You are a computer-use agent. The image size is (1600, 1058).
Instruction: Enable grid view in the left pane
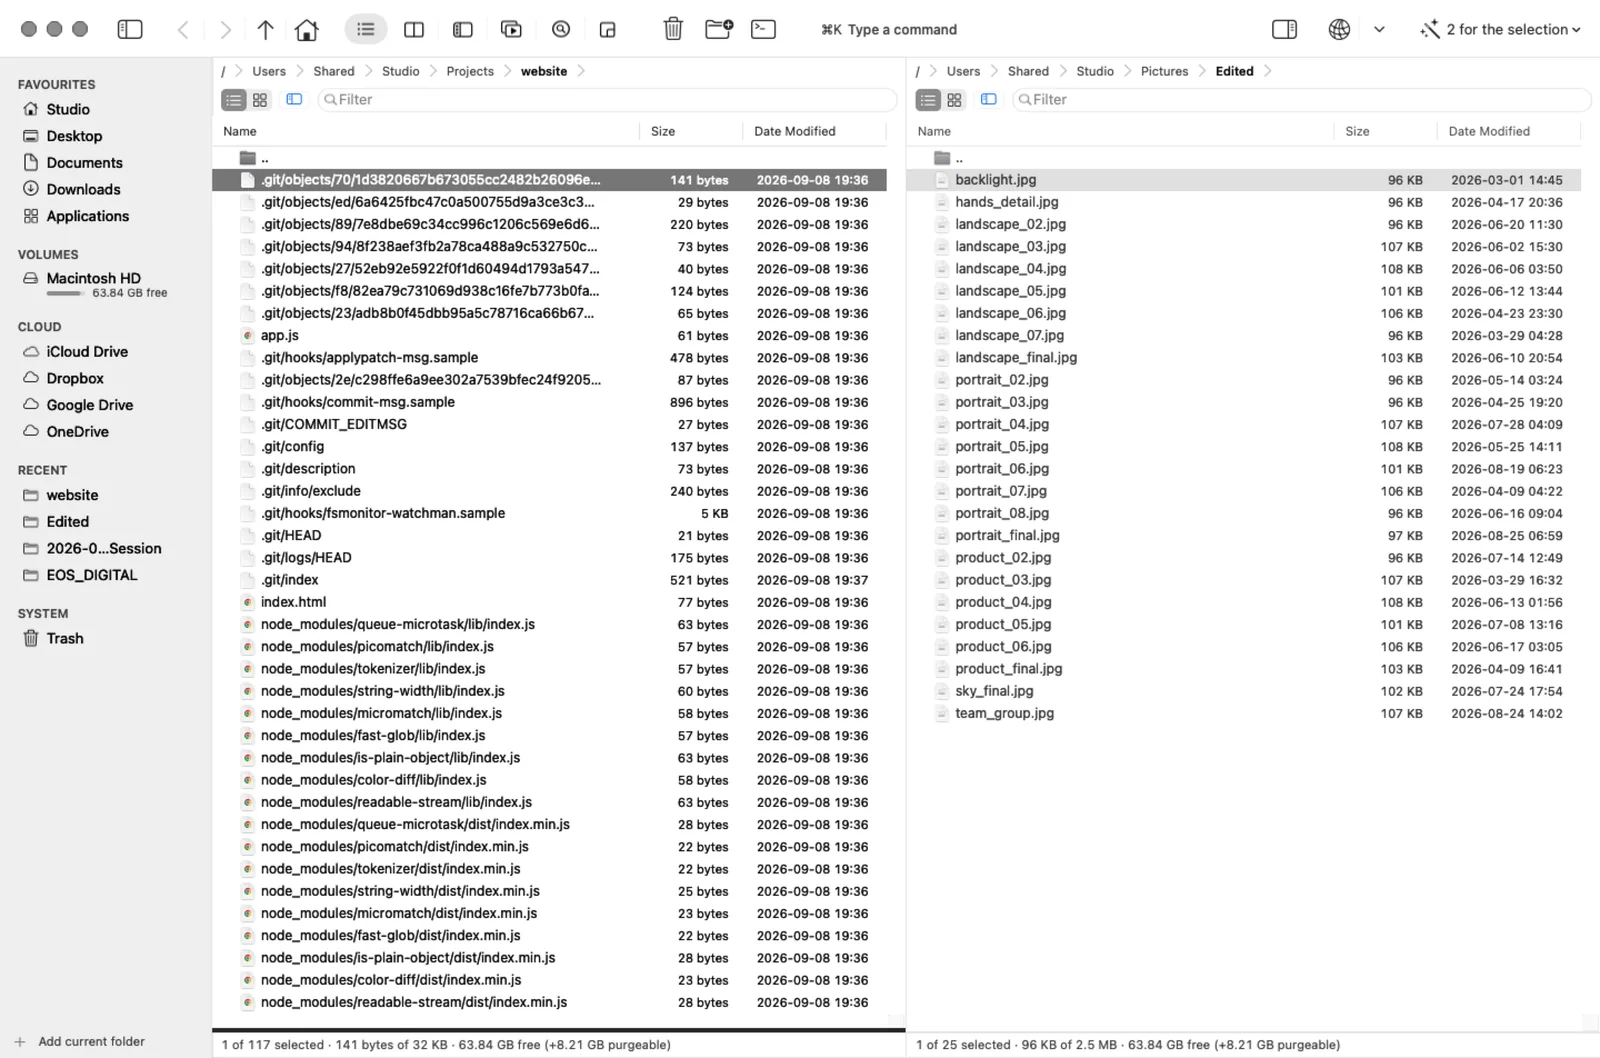point(260,100)
